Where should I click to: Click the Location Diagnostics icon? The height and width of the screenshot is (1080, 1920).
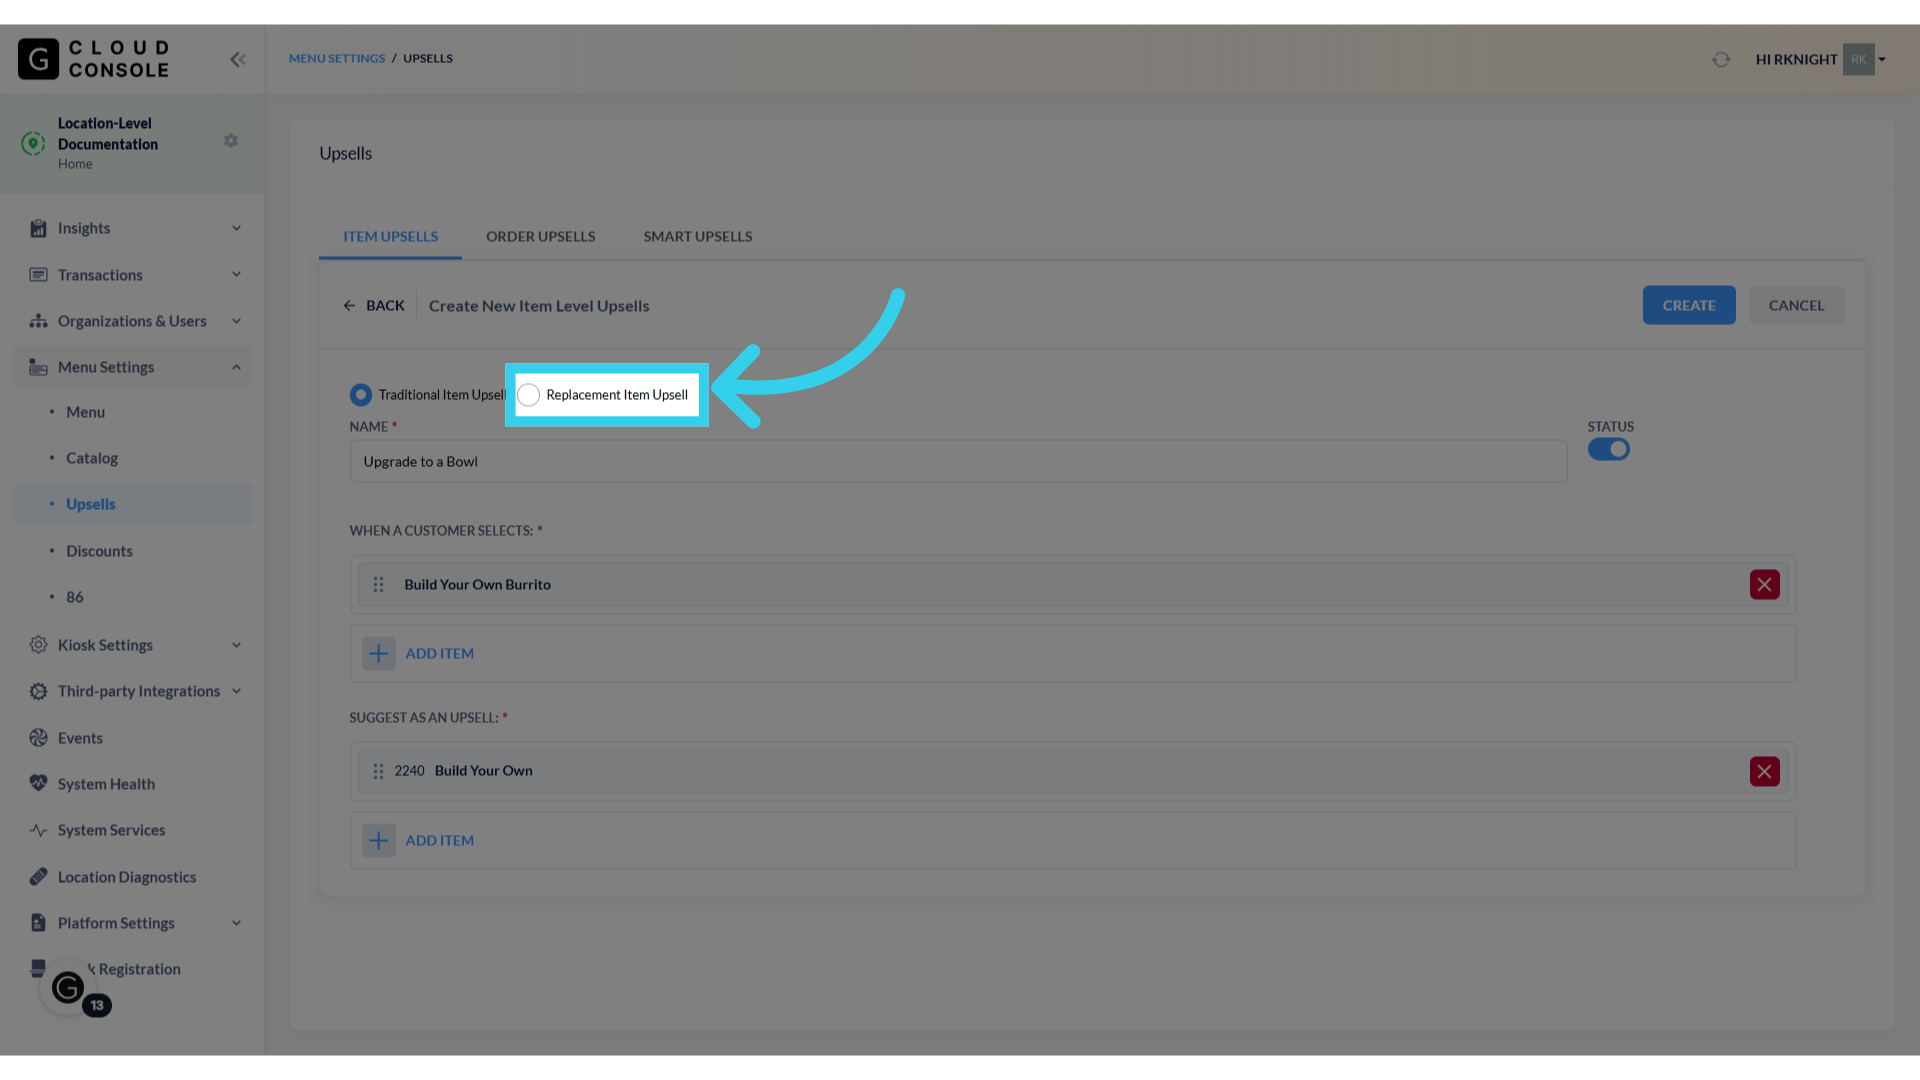tap(38, 877)
